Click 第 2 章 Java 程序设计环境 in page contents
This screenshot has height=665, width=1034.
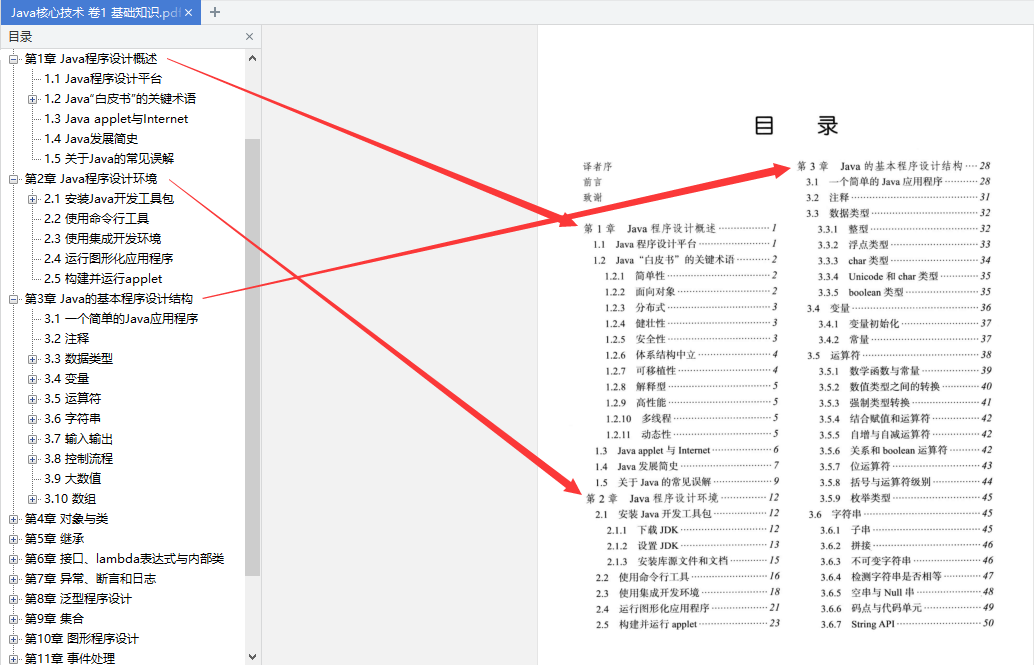click(683, 498)
